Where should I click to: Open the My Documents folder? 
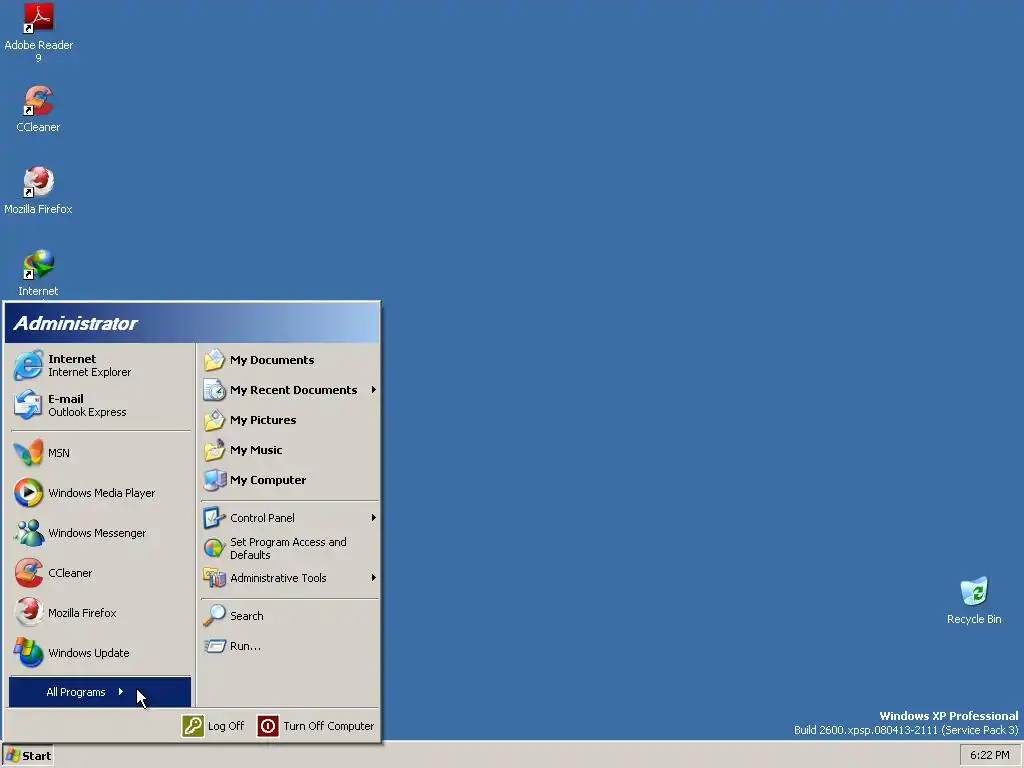click(x=289, y=360)
